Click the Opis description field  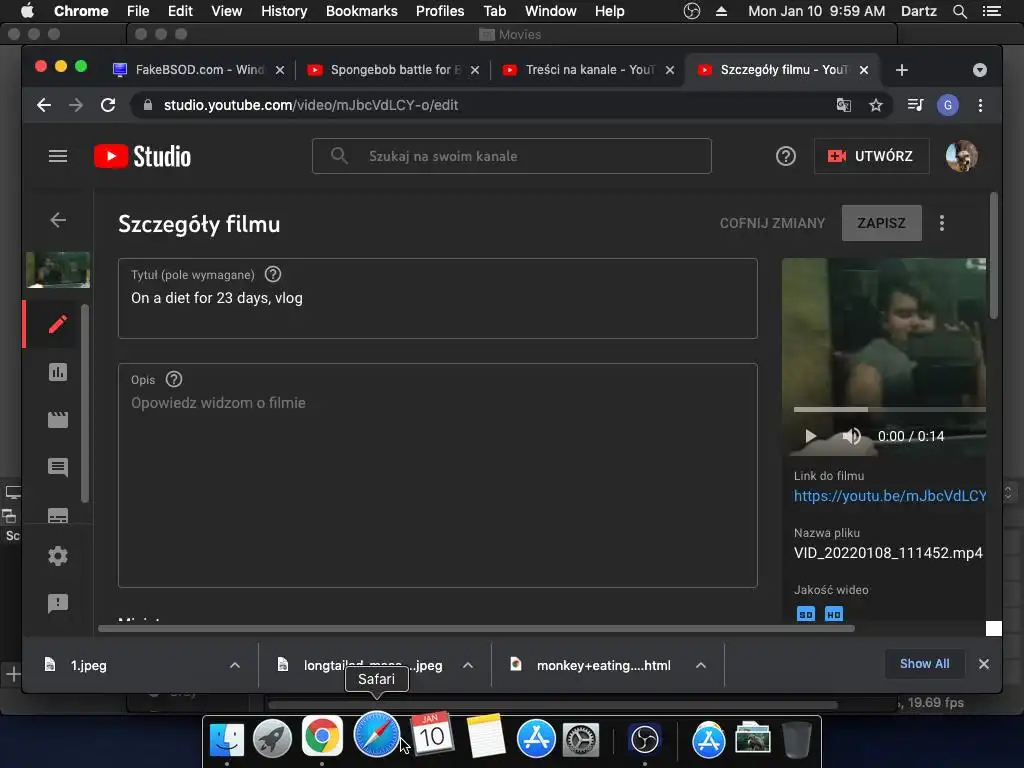click(x=438, y=475)
